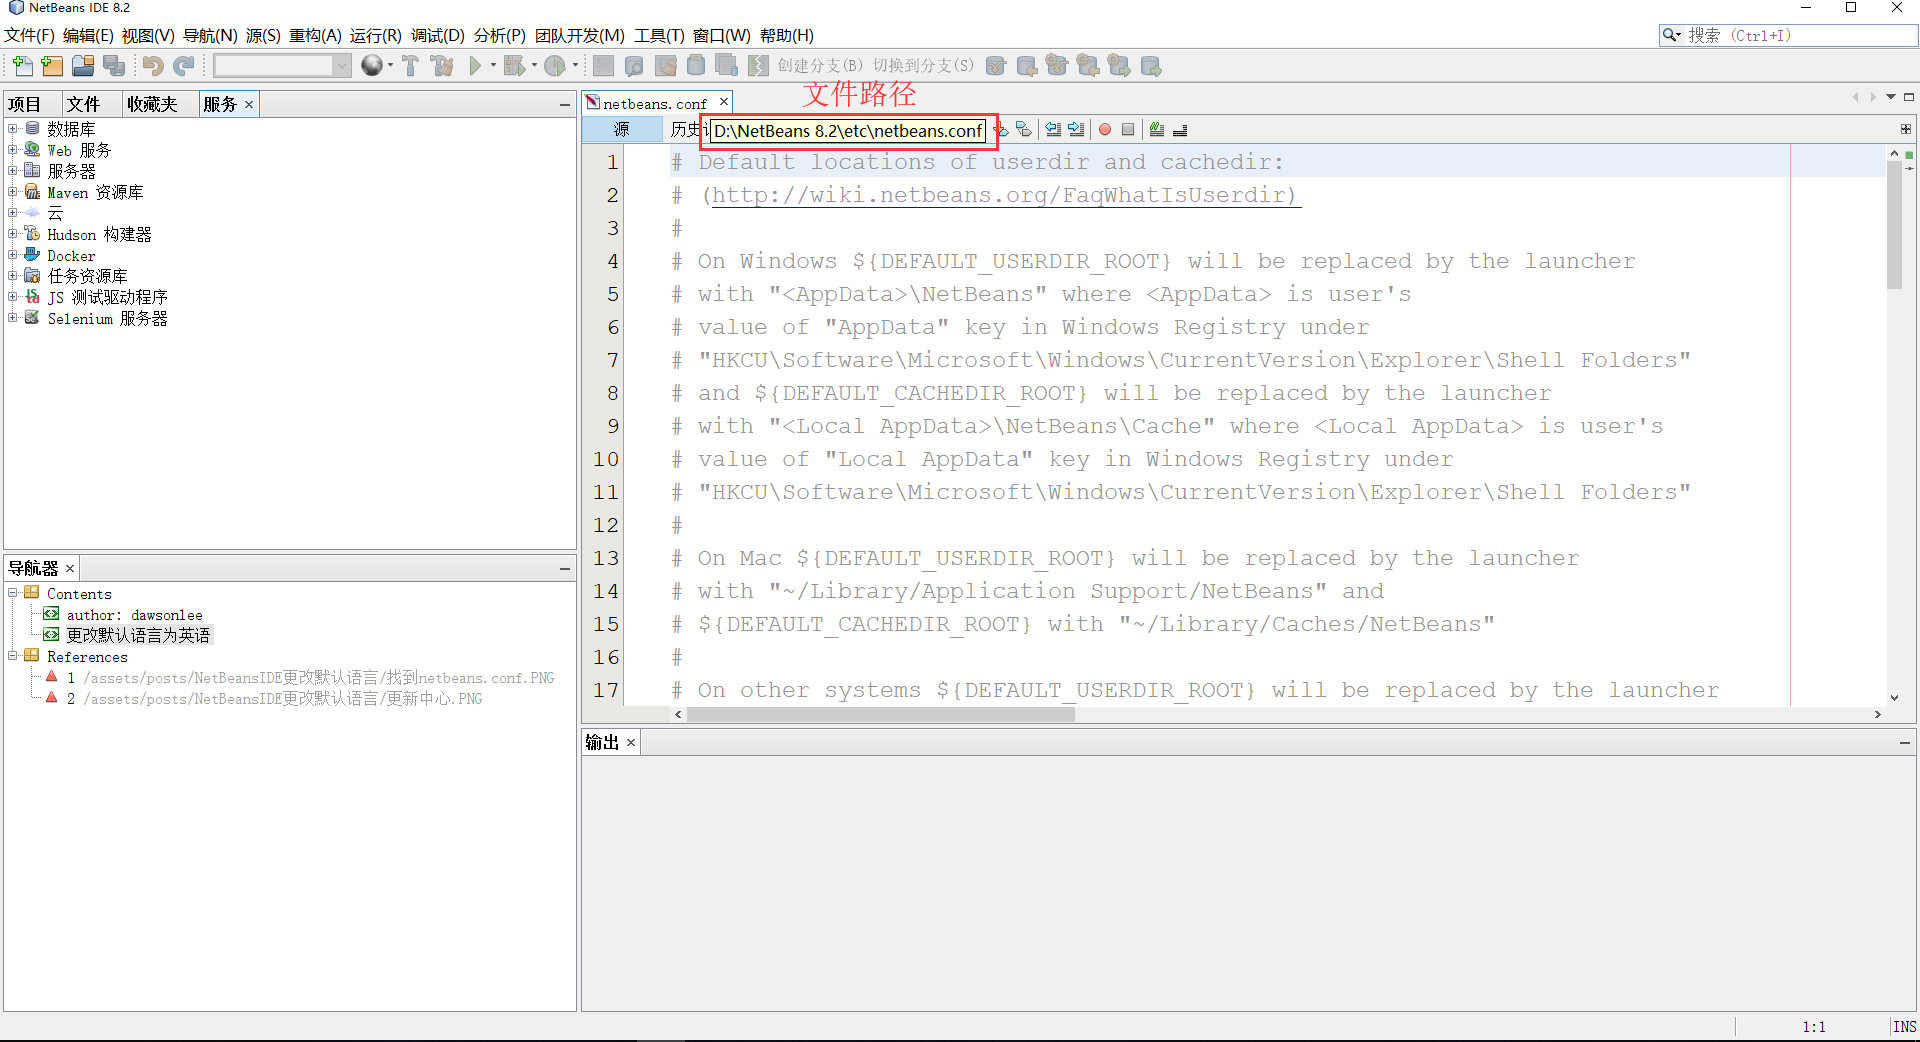The height and width of the screenshot is (1042, 1920).
Task: Expand the Selenium 服务器 node
Action: [x=13, y=317]
